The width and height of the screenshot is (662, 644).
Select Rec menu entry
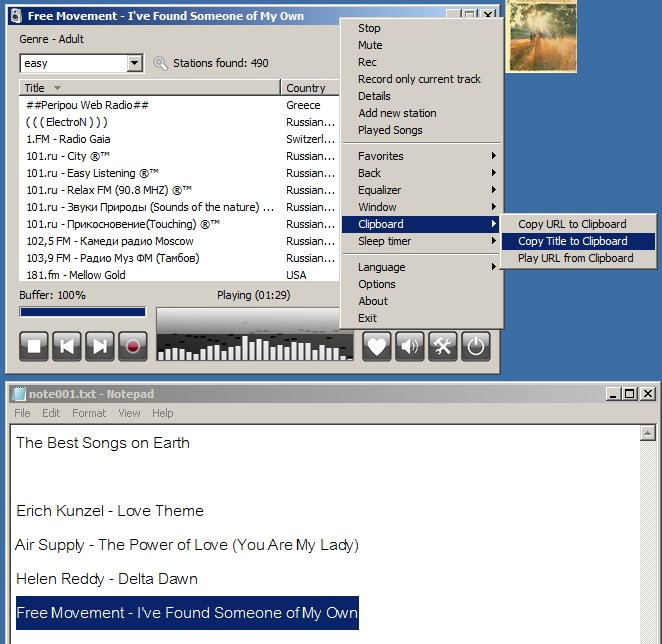pyautogui.click(x=421, y=62)
